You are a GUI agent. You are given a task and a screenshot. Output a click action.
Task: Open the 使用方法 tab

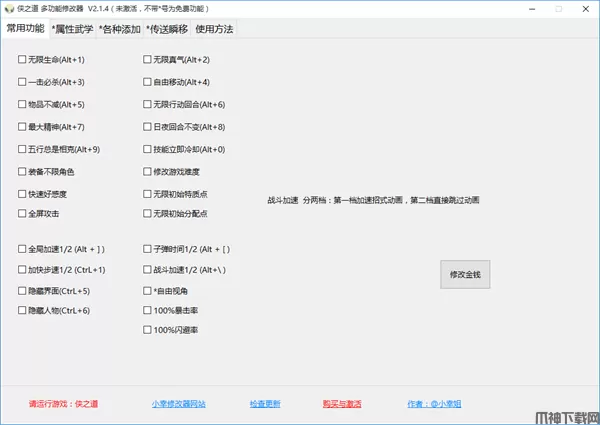(214, 29)
